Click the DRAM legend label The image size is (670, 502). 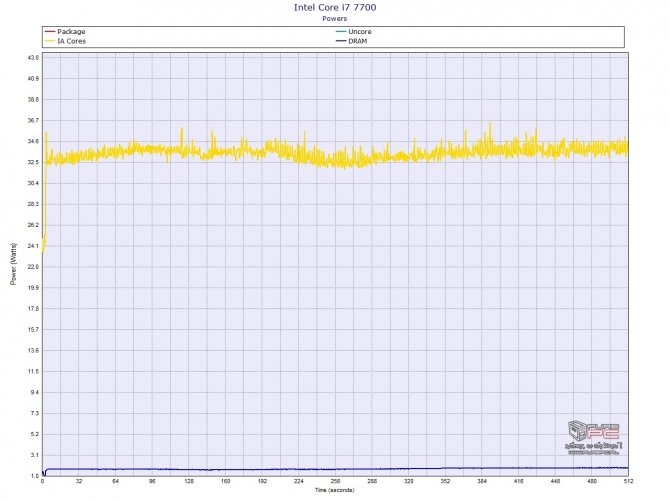click(358, 41)
